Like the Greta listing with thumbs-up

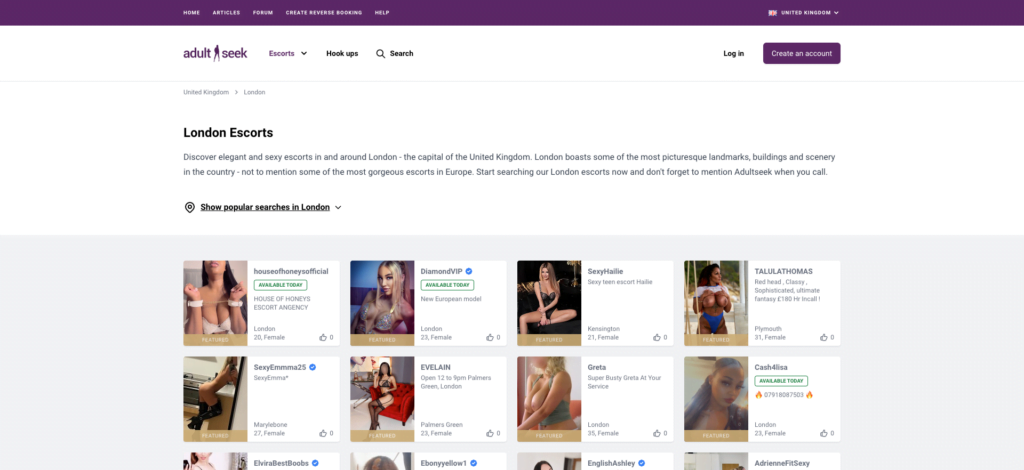click(657, 433)
